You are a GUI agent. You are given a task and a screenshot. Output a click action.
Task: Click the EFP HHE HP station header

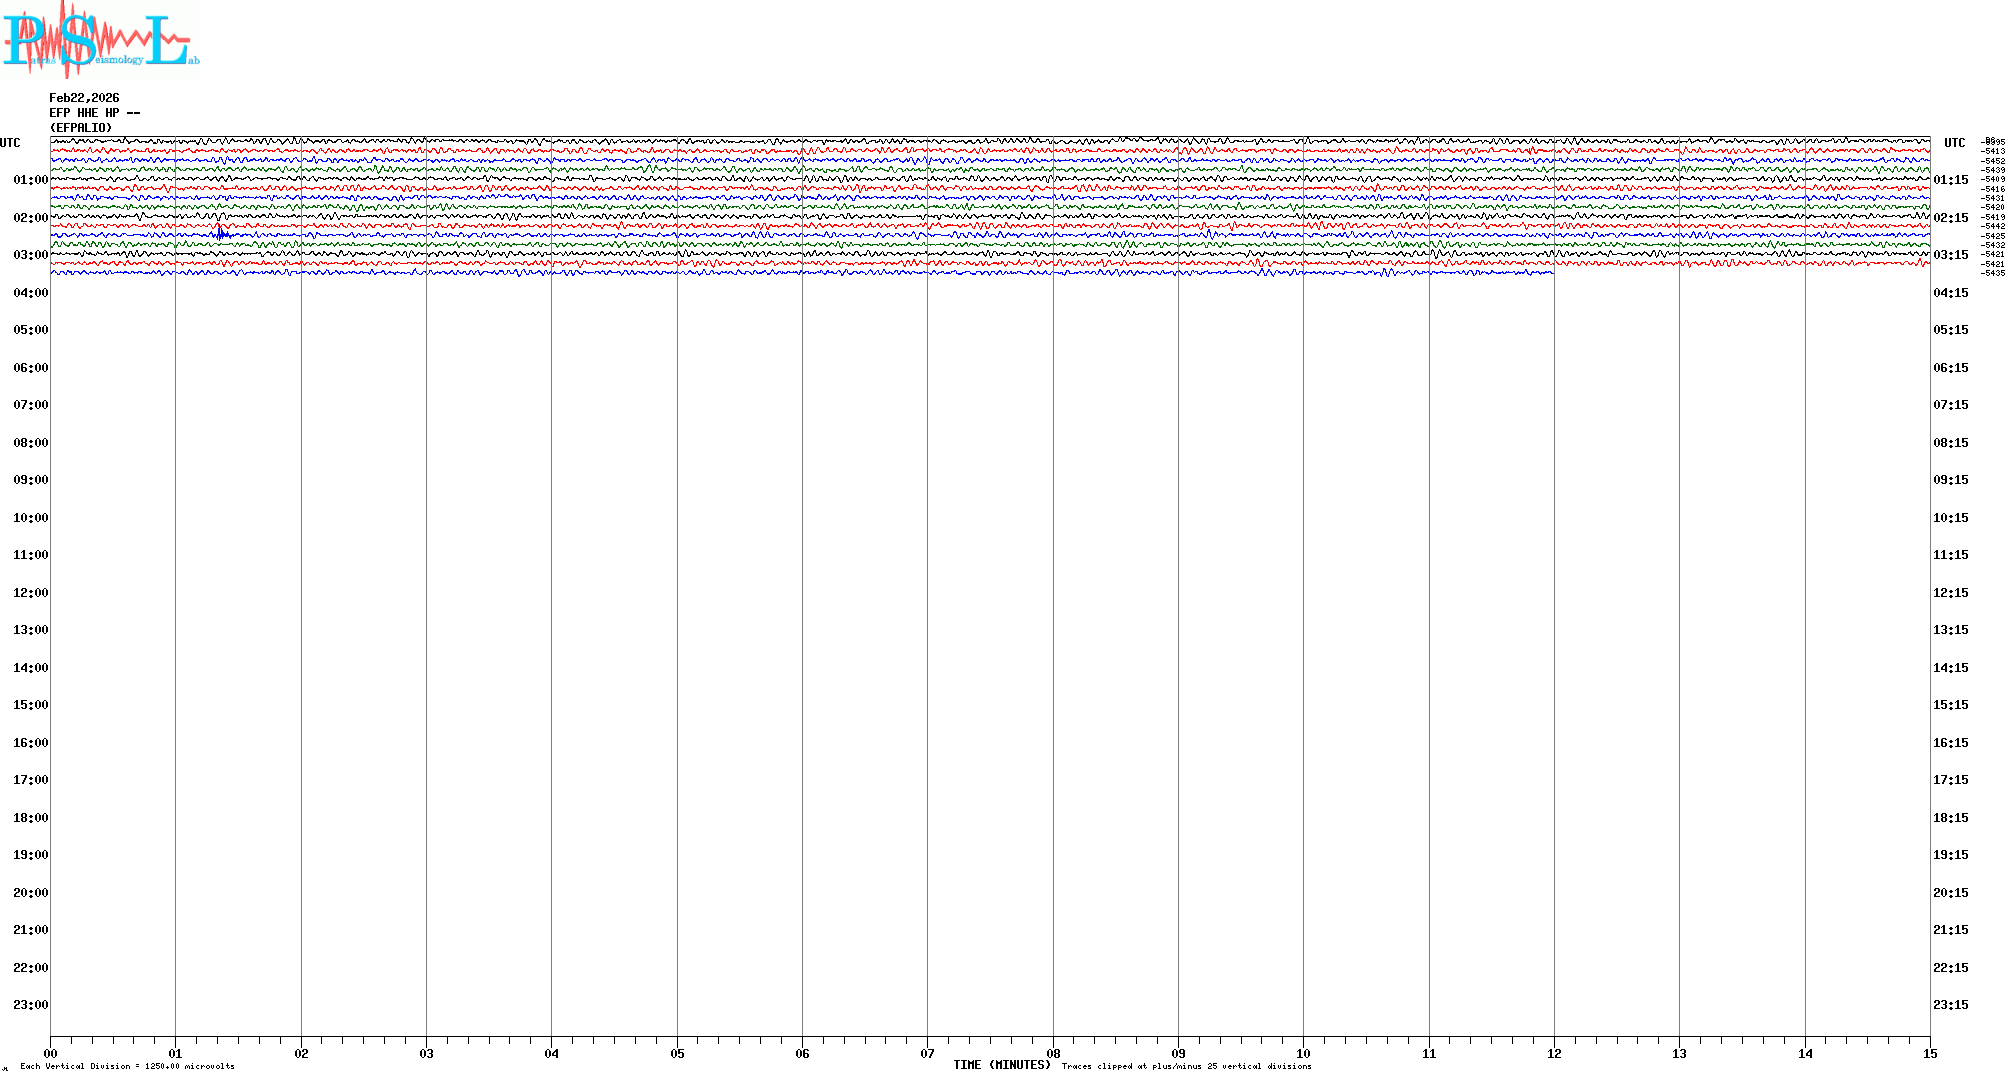[94, 113]
